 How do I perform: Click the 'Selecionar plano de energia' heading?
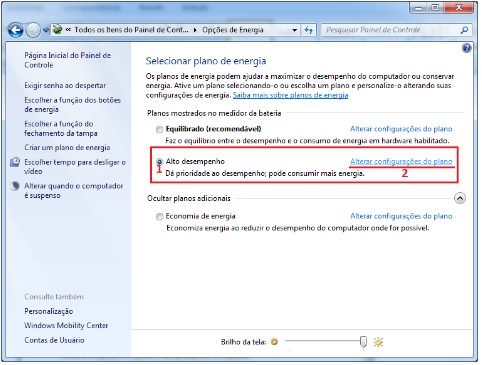206,61
